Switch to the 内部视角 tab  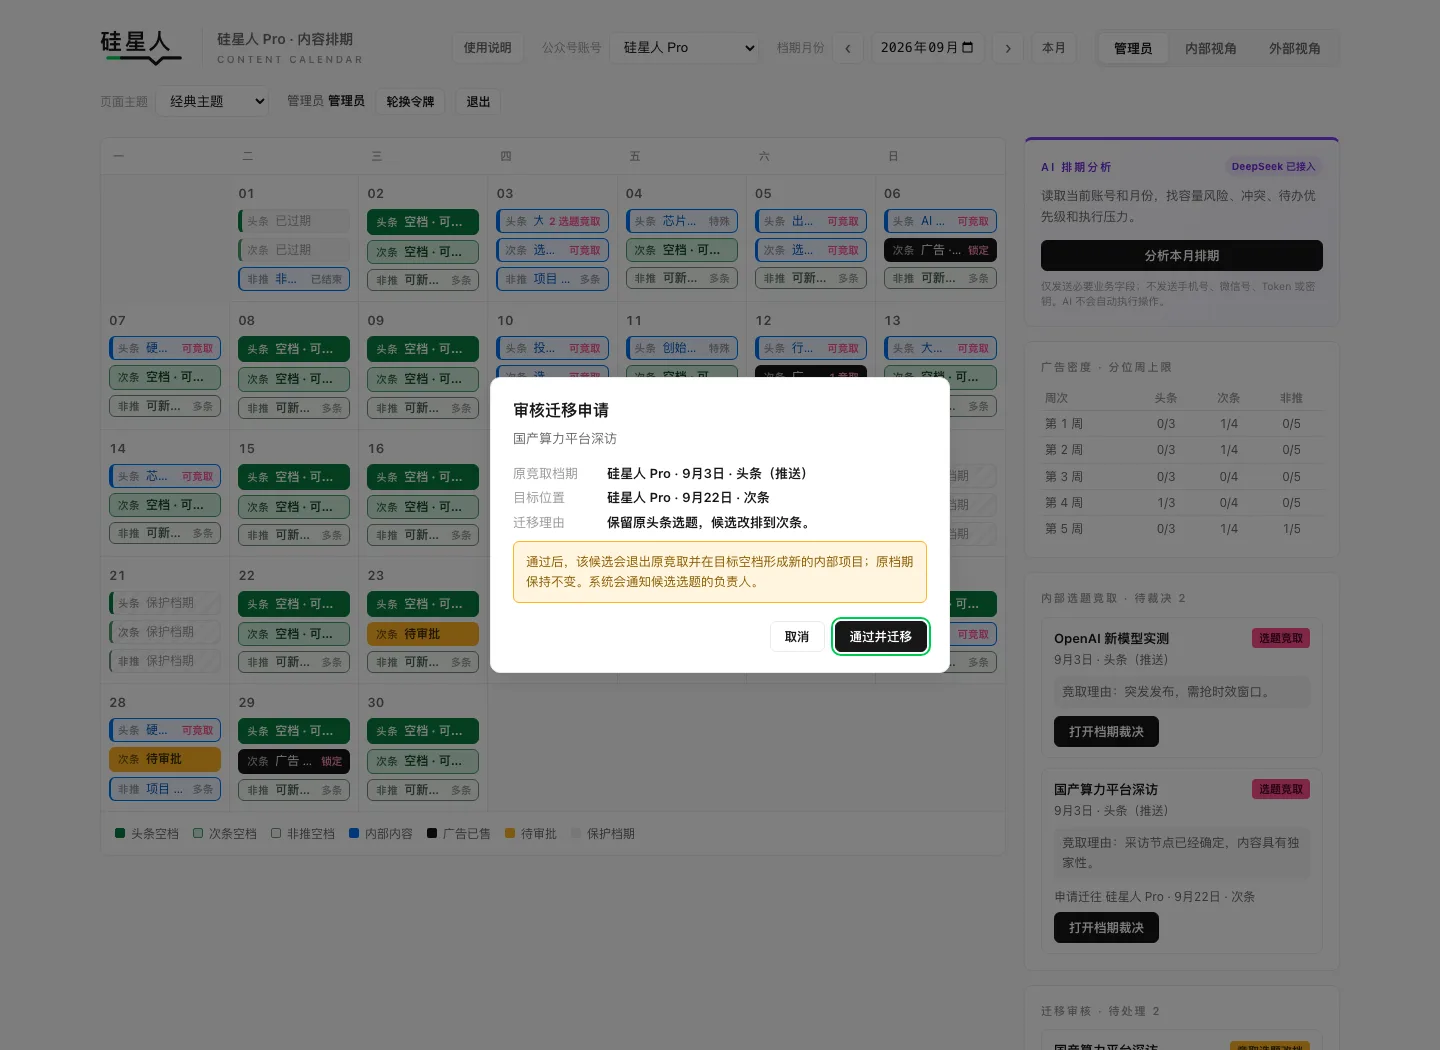coord(1211,48)
